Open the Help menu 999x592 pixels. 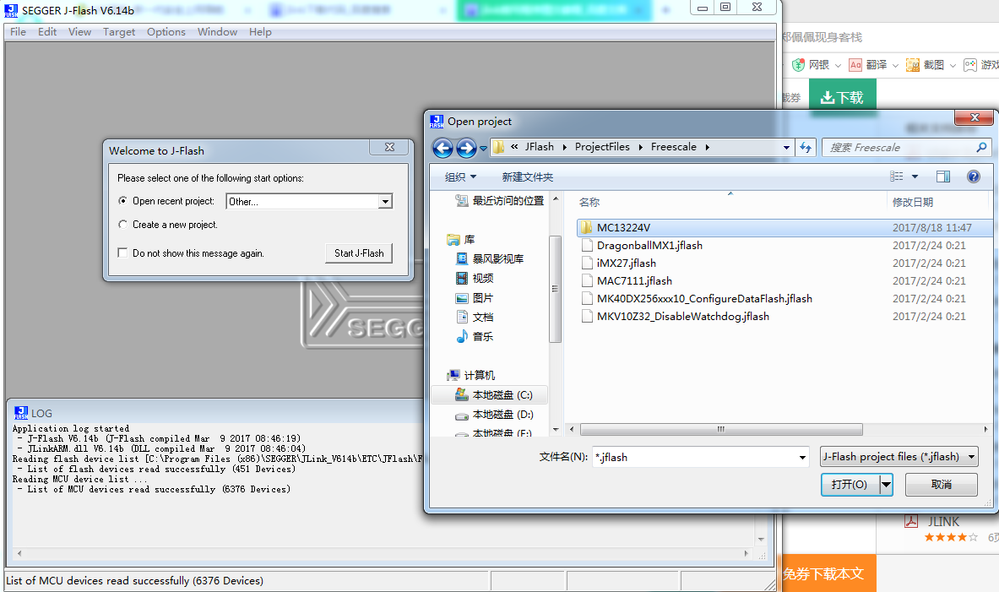260,32
